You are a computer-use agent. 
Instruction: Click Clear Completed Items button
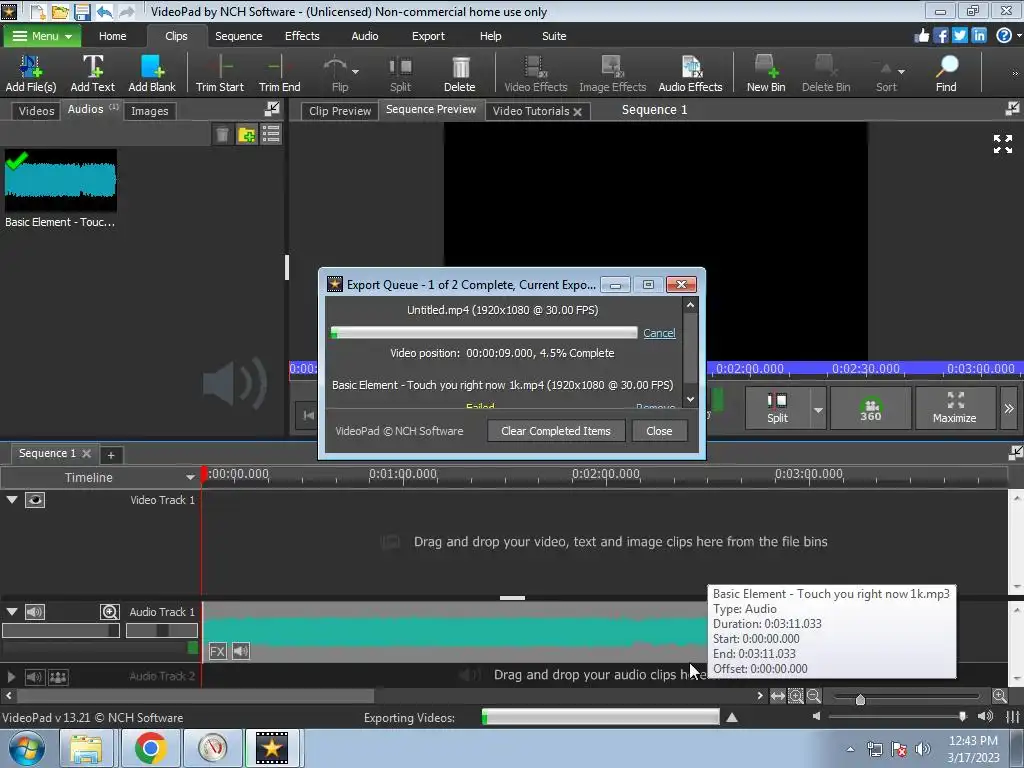pyautogui.click(x=556, y=431)
